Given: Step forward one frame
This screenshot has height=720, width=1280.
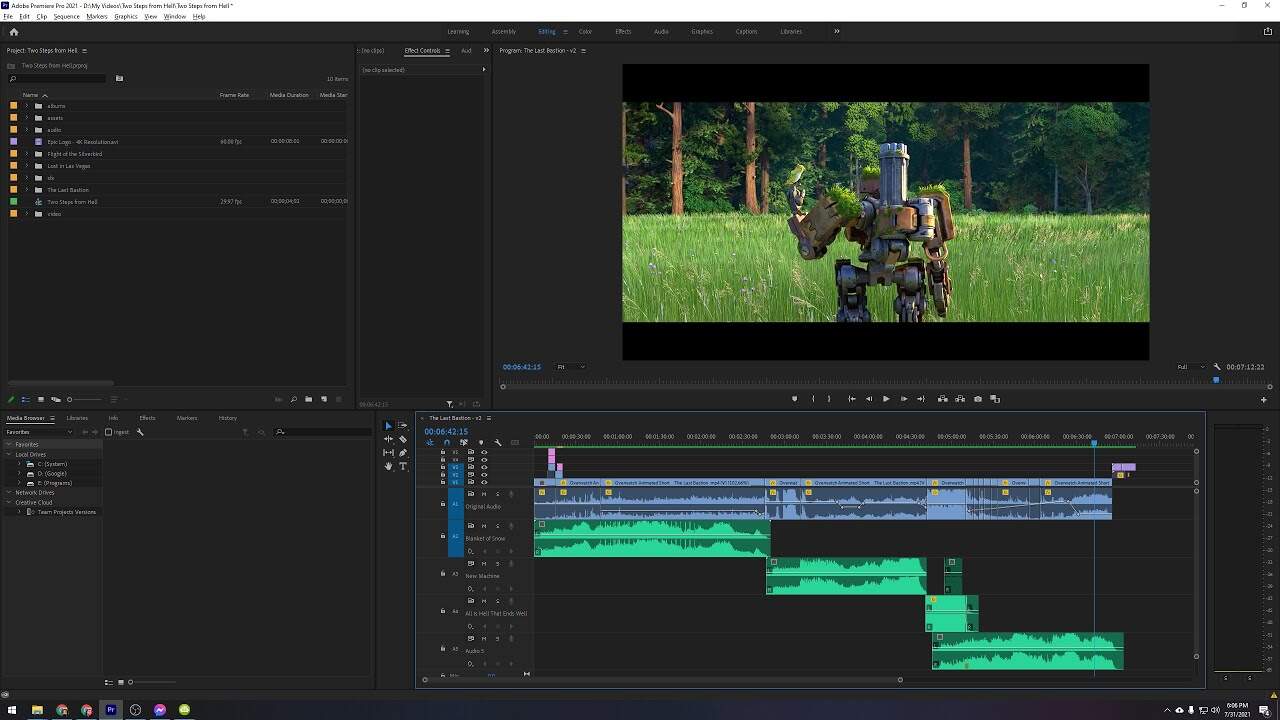Looking at the screenshot, I should click(x=904, y=399).
